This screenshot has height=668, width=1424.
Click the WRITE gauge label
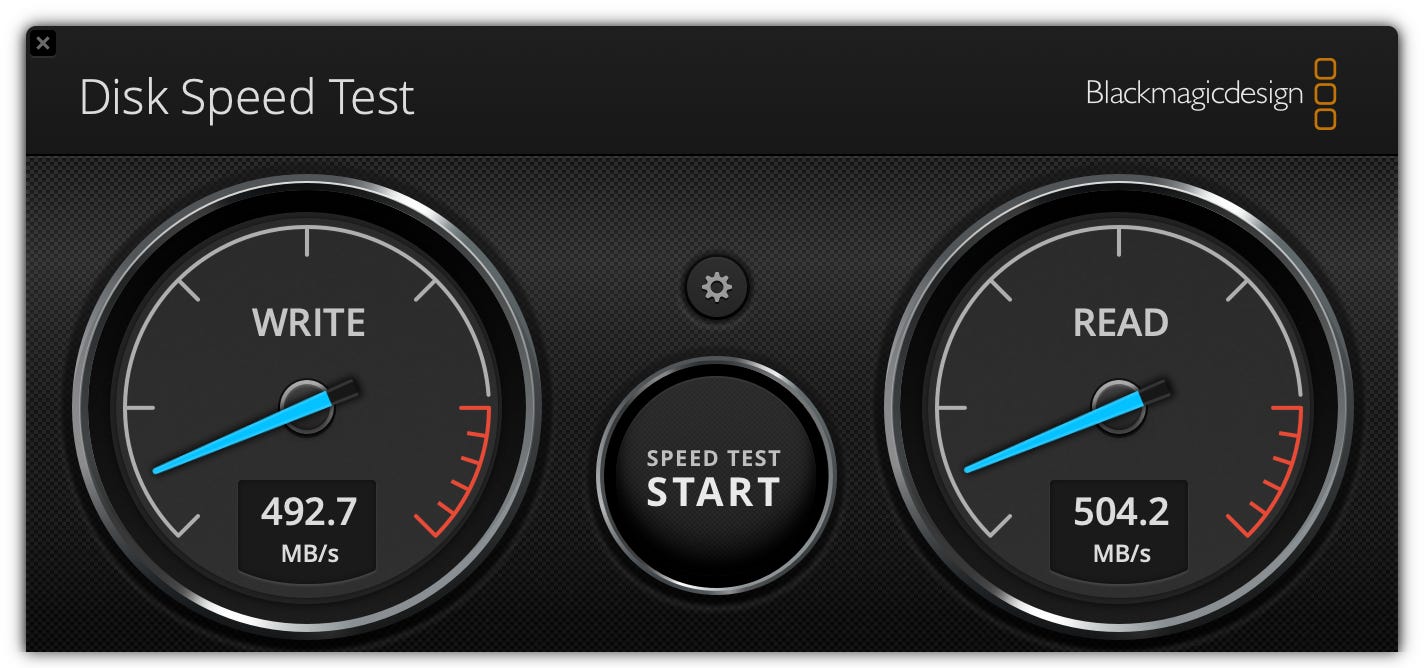coord(308,323)
